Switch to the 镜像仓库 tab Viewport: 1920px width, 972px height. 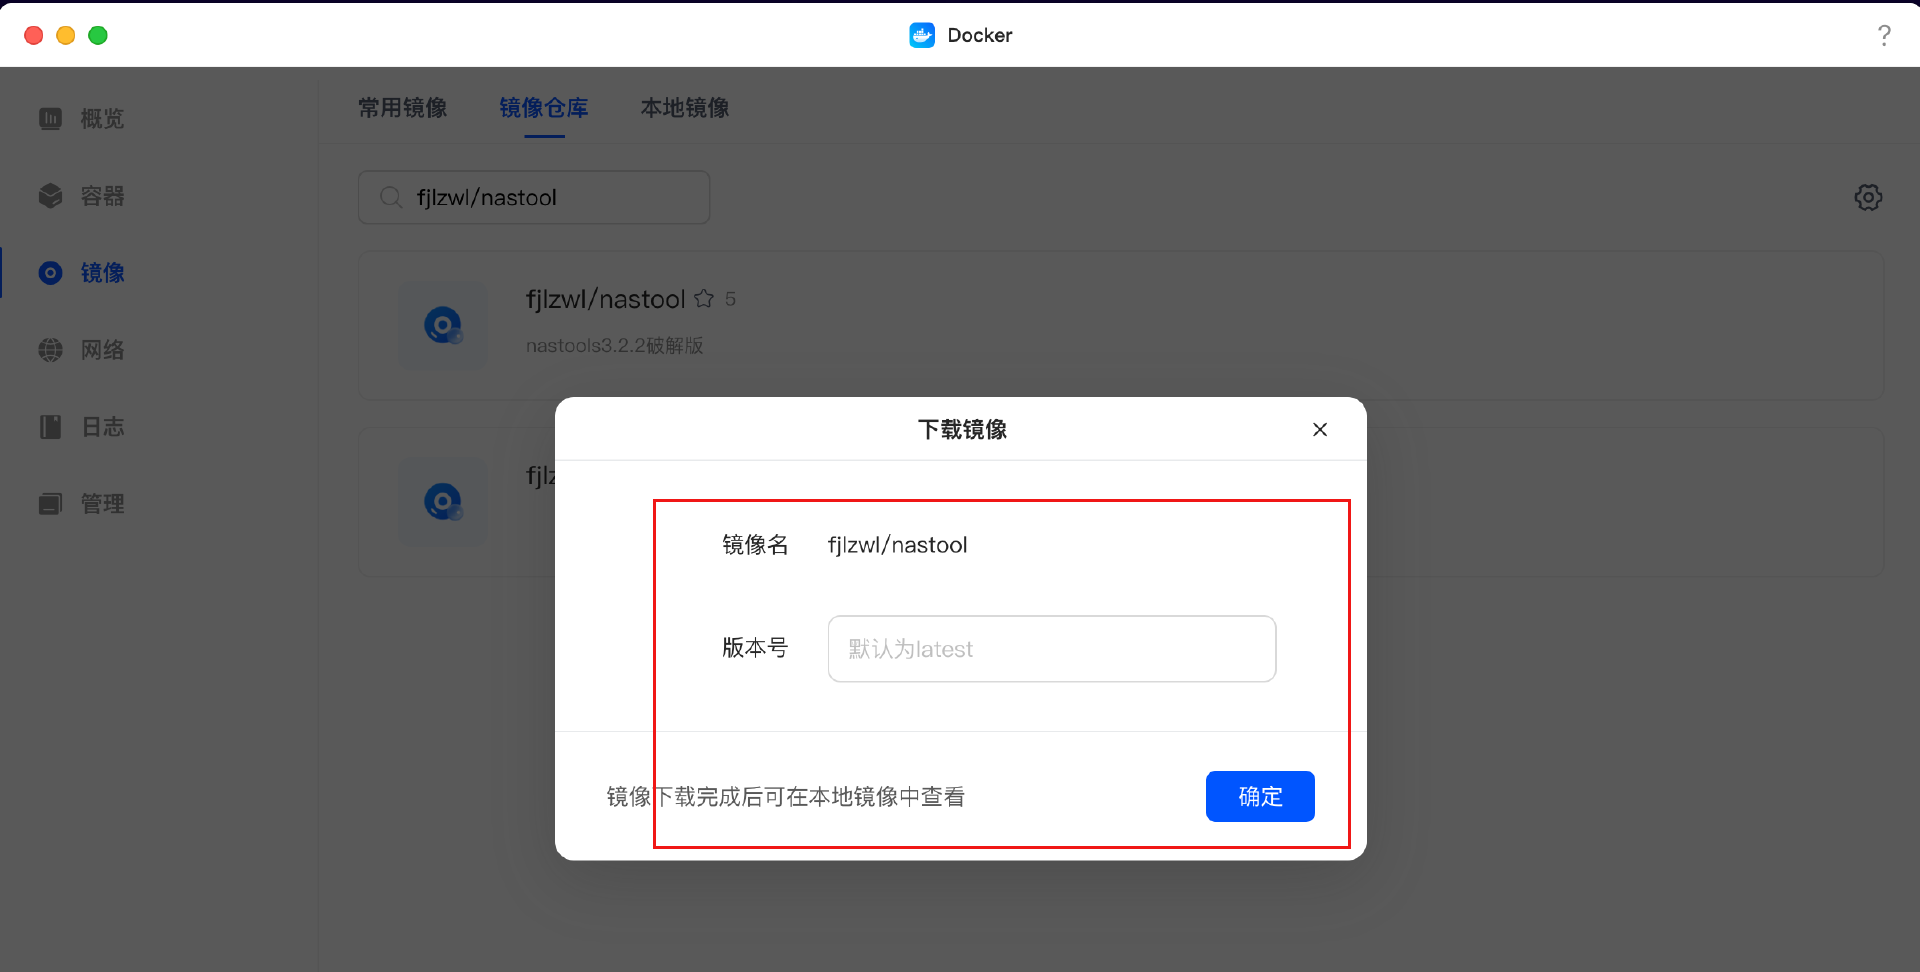pos(544,108)
